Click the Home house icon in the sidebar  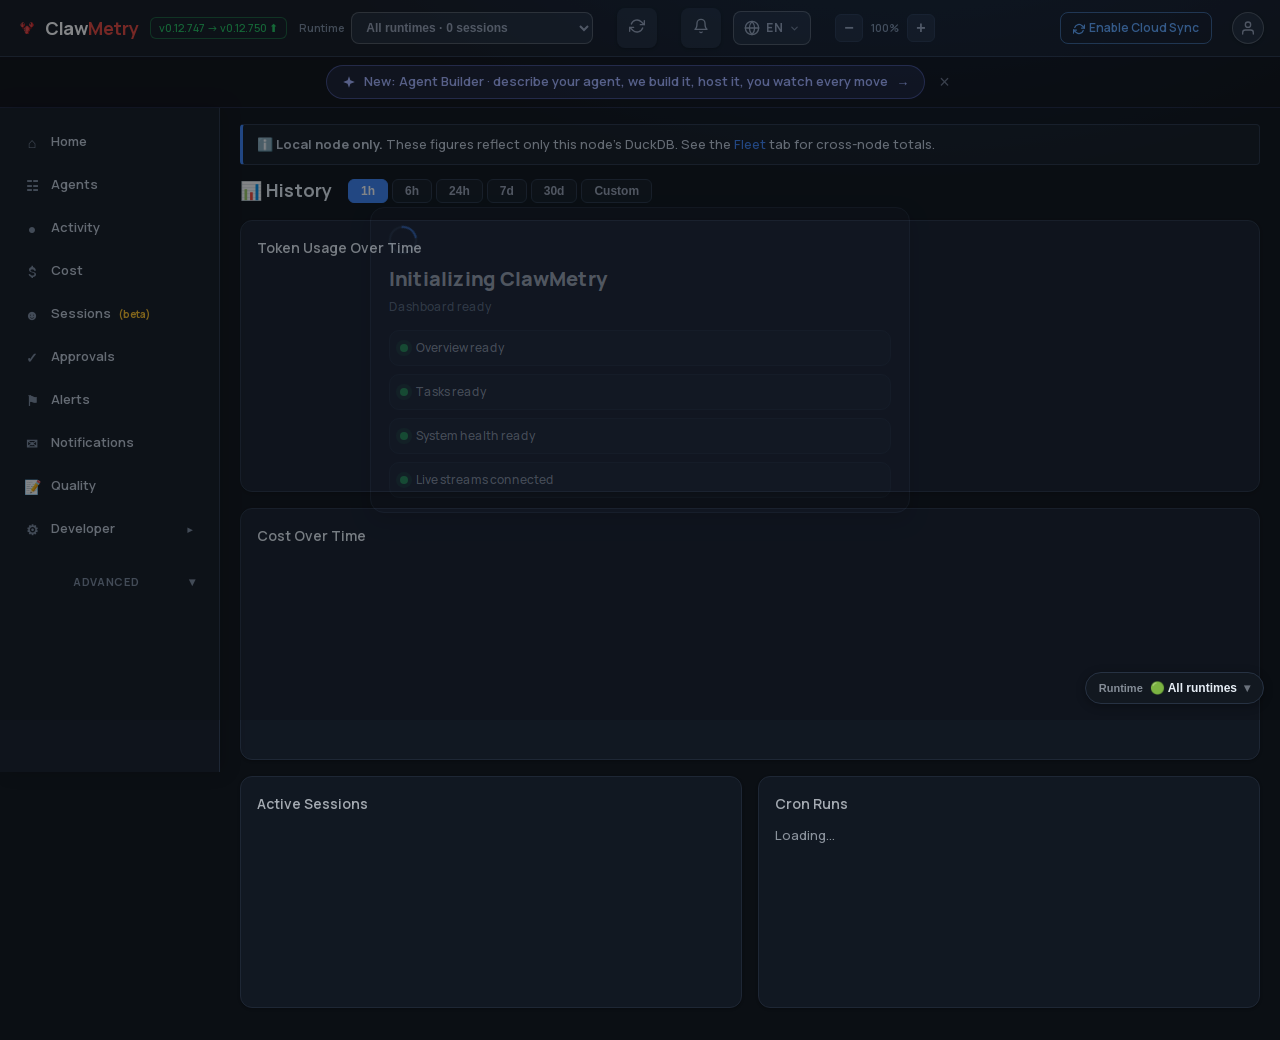[32, 143]
